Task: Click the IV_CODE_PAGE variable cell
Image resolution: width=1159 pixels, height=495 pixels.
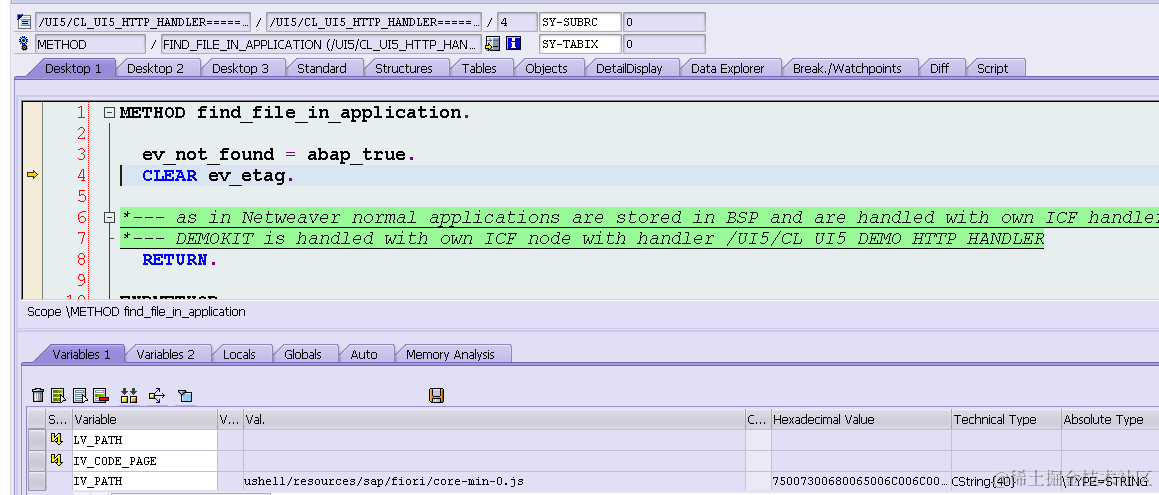Action: coord(145,460)
